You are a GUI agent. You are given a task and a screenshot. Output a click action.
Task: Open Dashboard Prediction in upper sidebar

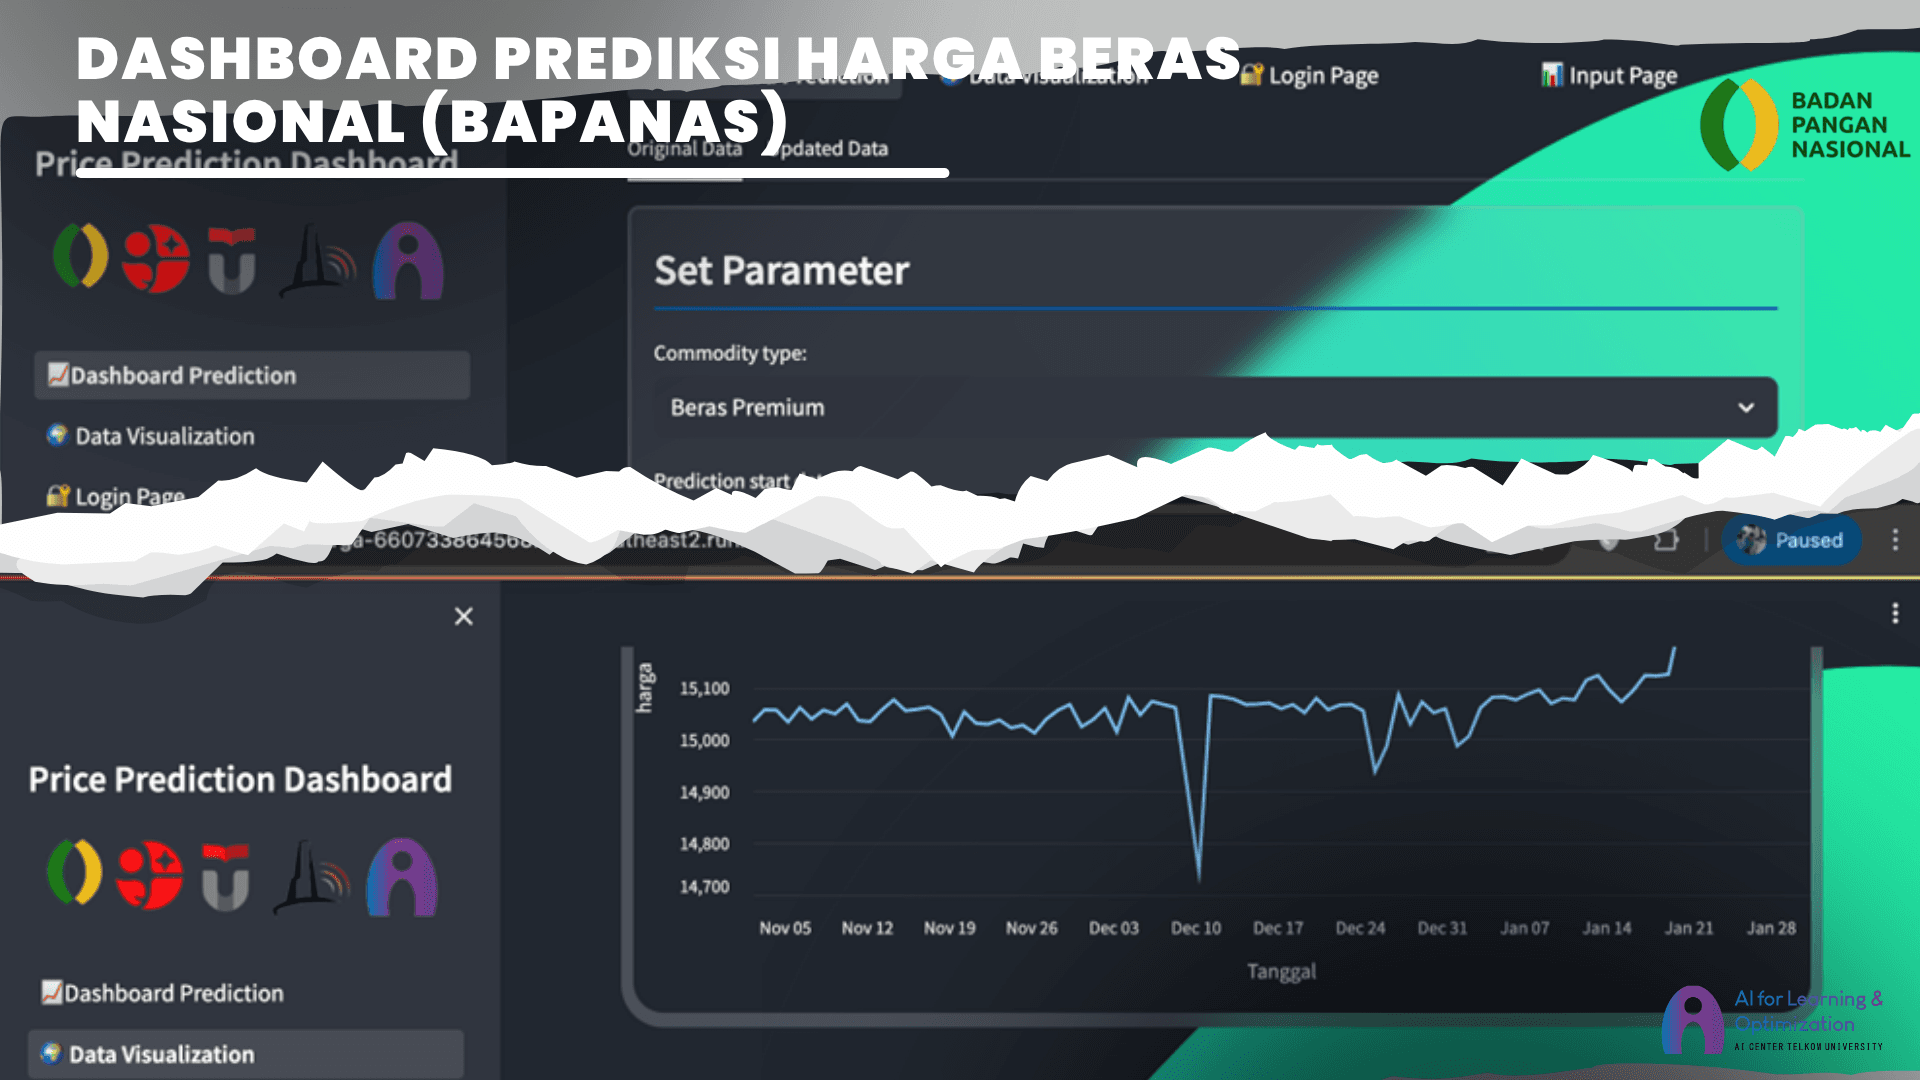252,375
